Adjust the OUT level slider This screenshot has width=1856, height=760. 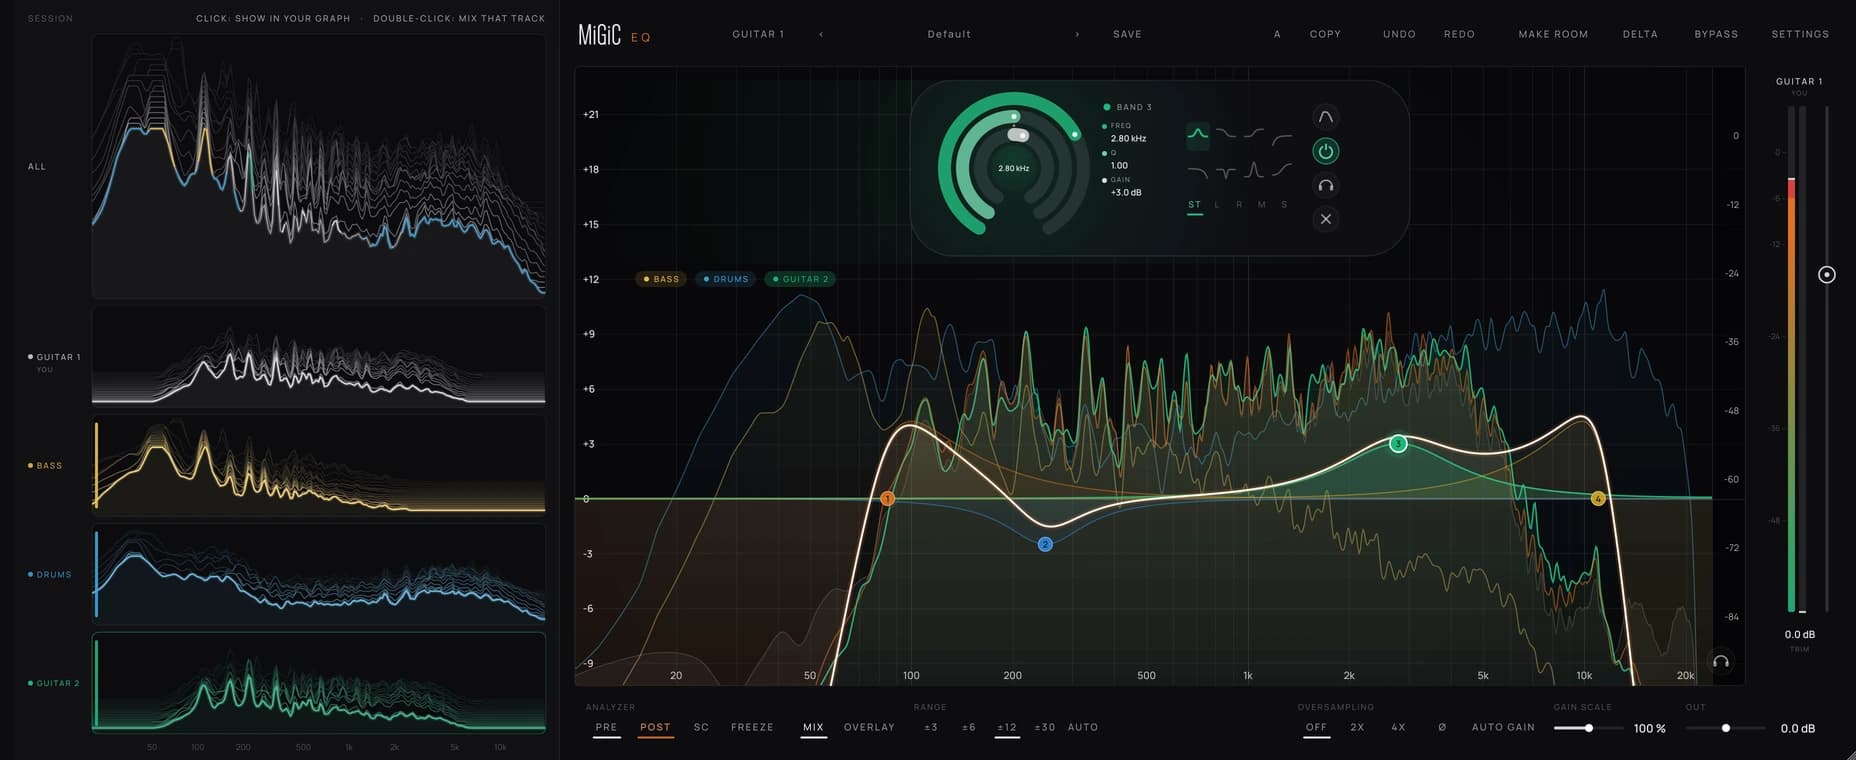click(x=1725, y=728)
